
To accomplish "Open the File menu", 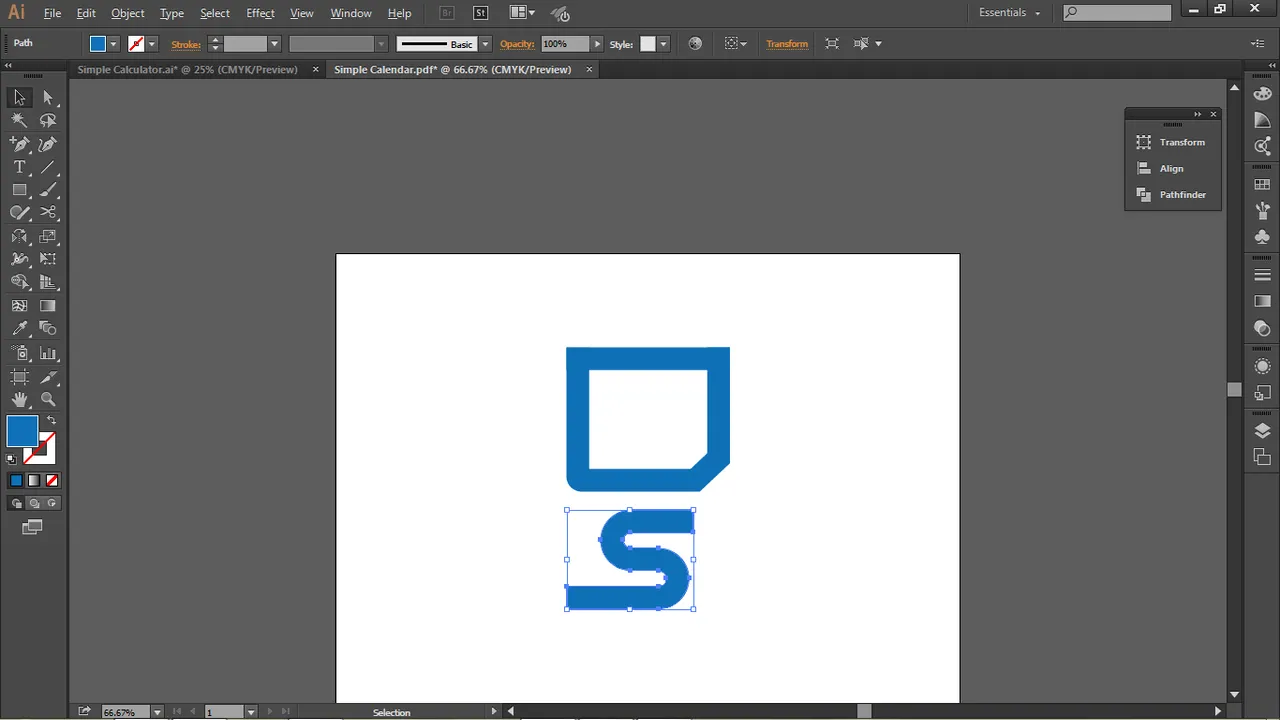I will [x=52, y=13].
